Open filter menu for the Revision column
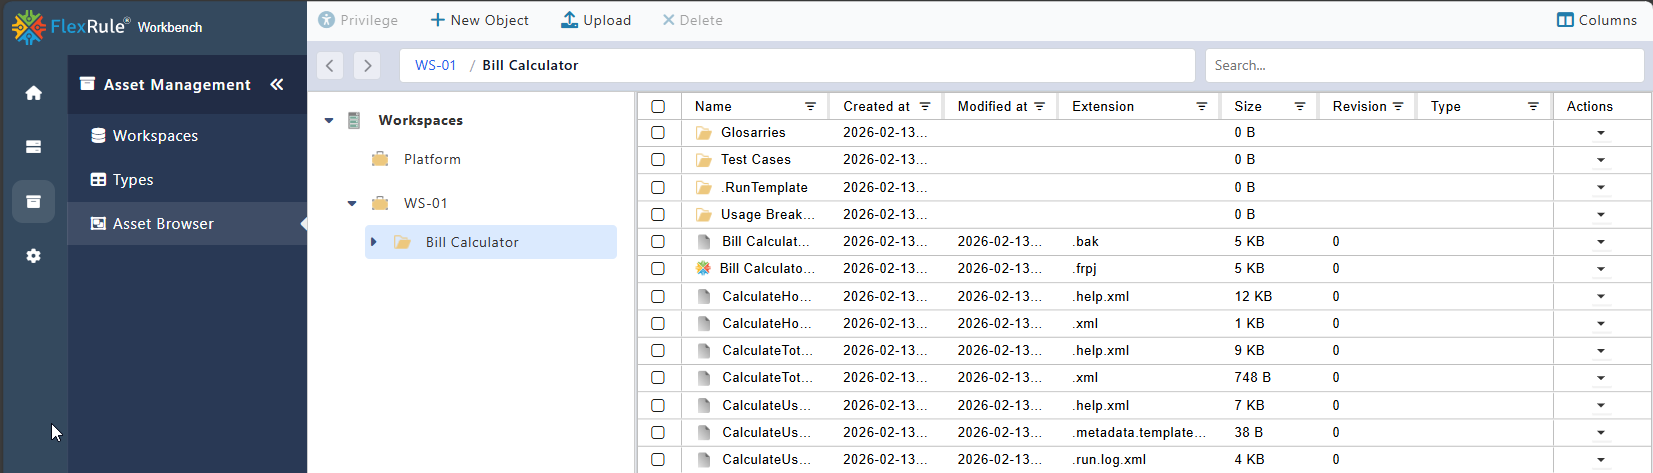Screen dimensions: 1653x473 point(1398,106)
